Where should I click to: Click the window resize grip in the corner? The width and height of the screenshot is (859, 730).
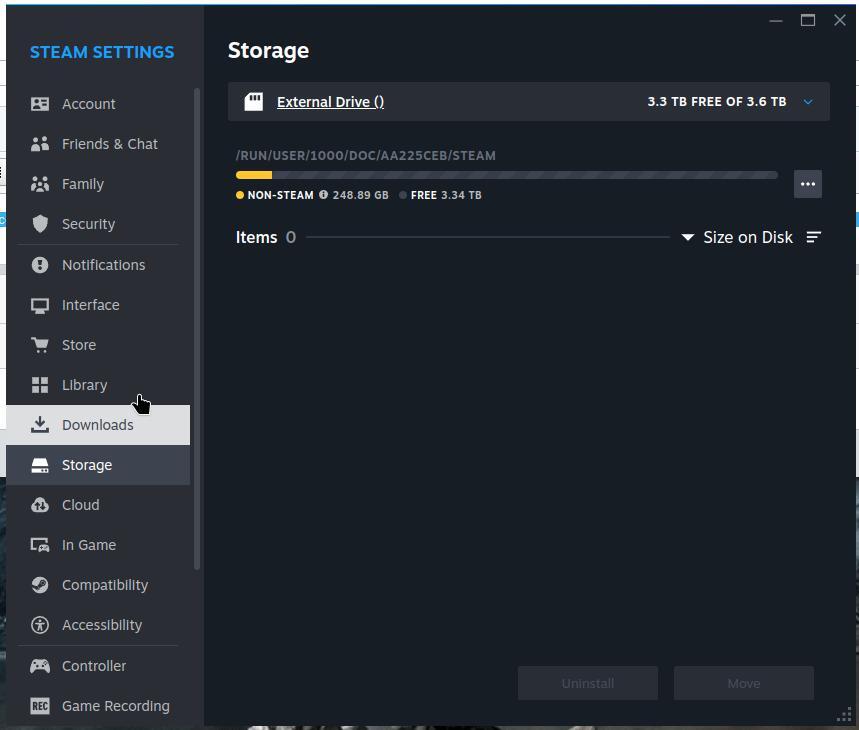tap(844, 715)
